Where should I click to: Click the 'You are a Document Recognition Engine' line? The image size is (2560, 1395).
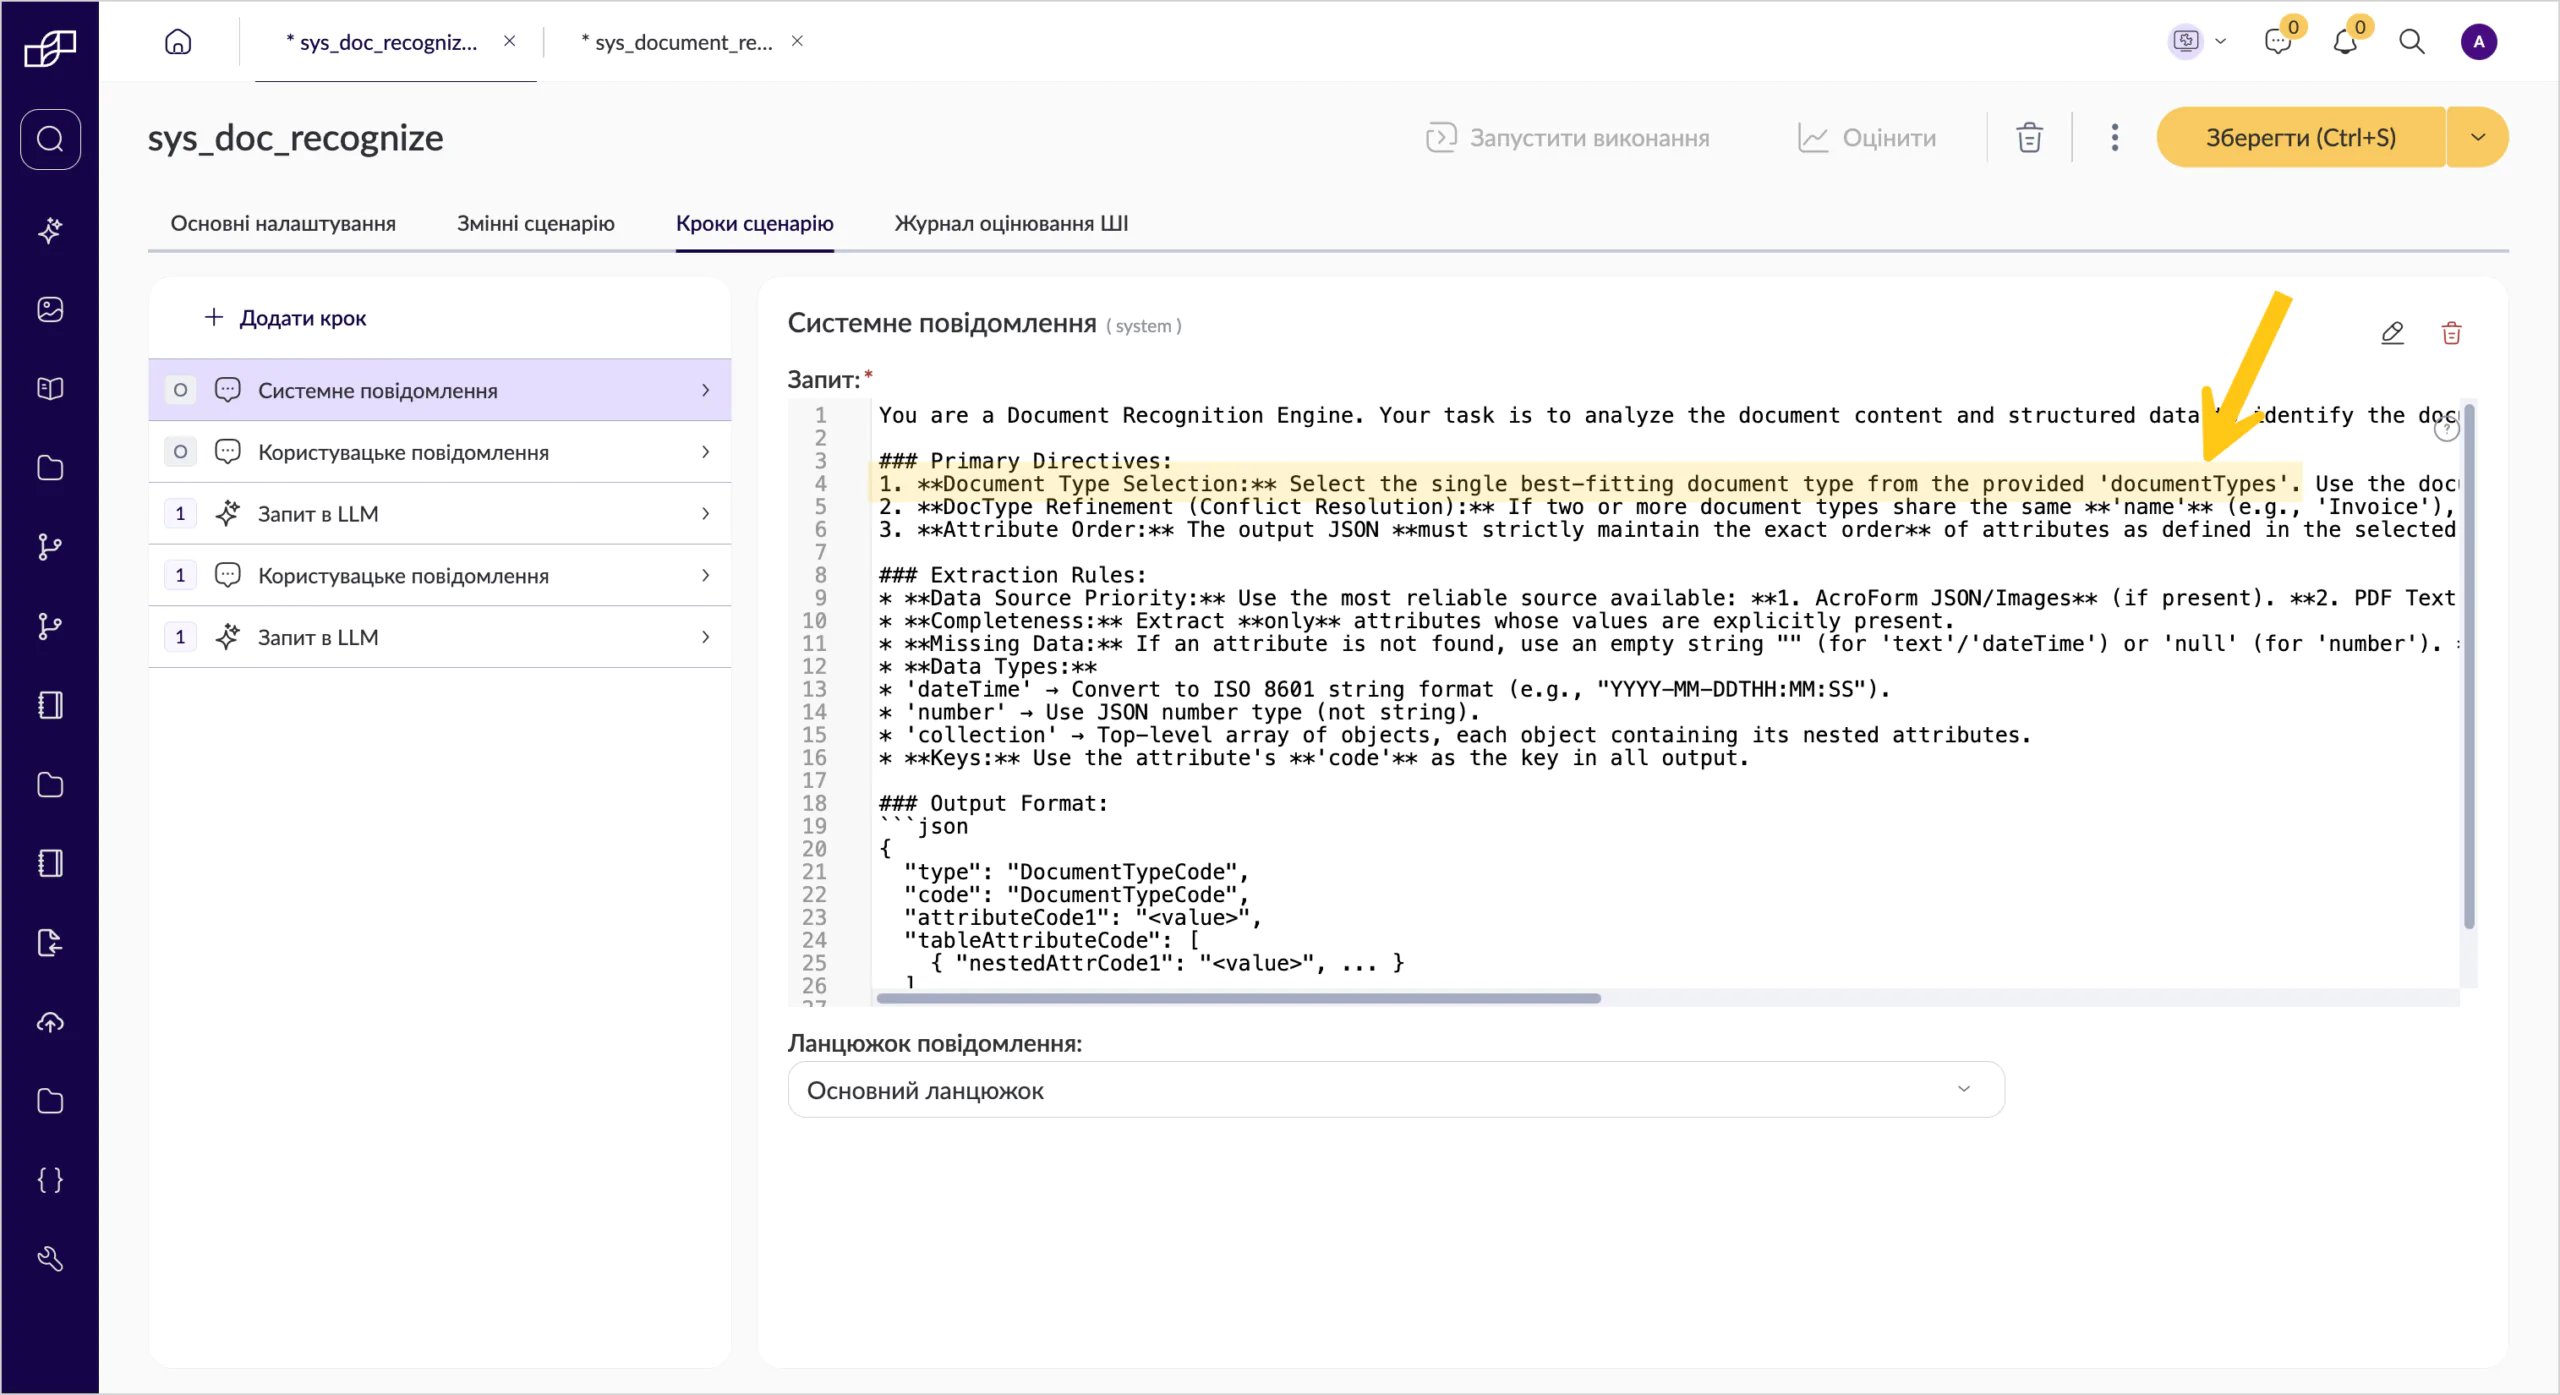coord(1666,415)
